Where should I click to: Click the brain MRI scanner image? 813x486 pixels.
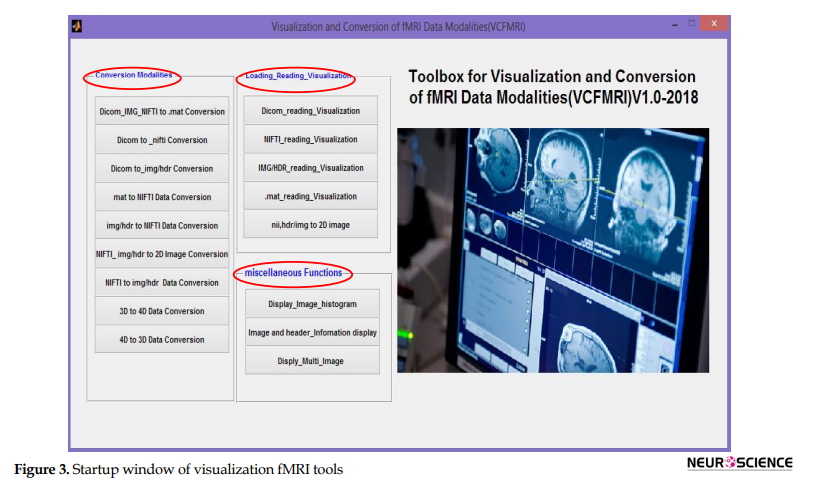(553, 250)
